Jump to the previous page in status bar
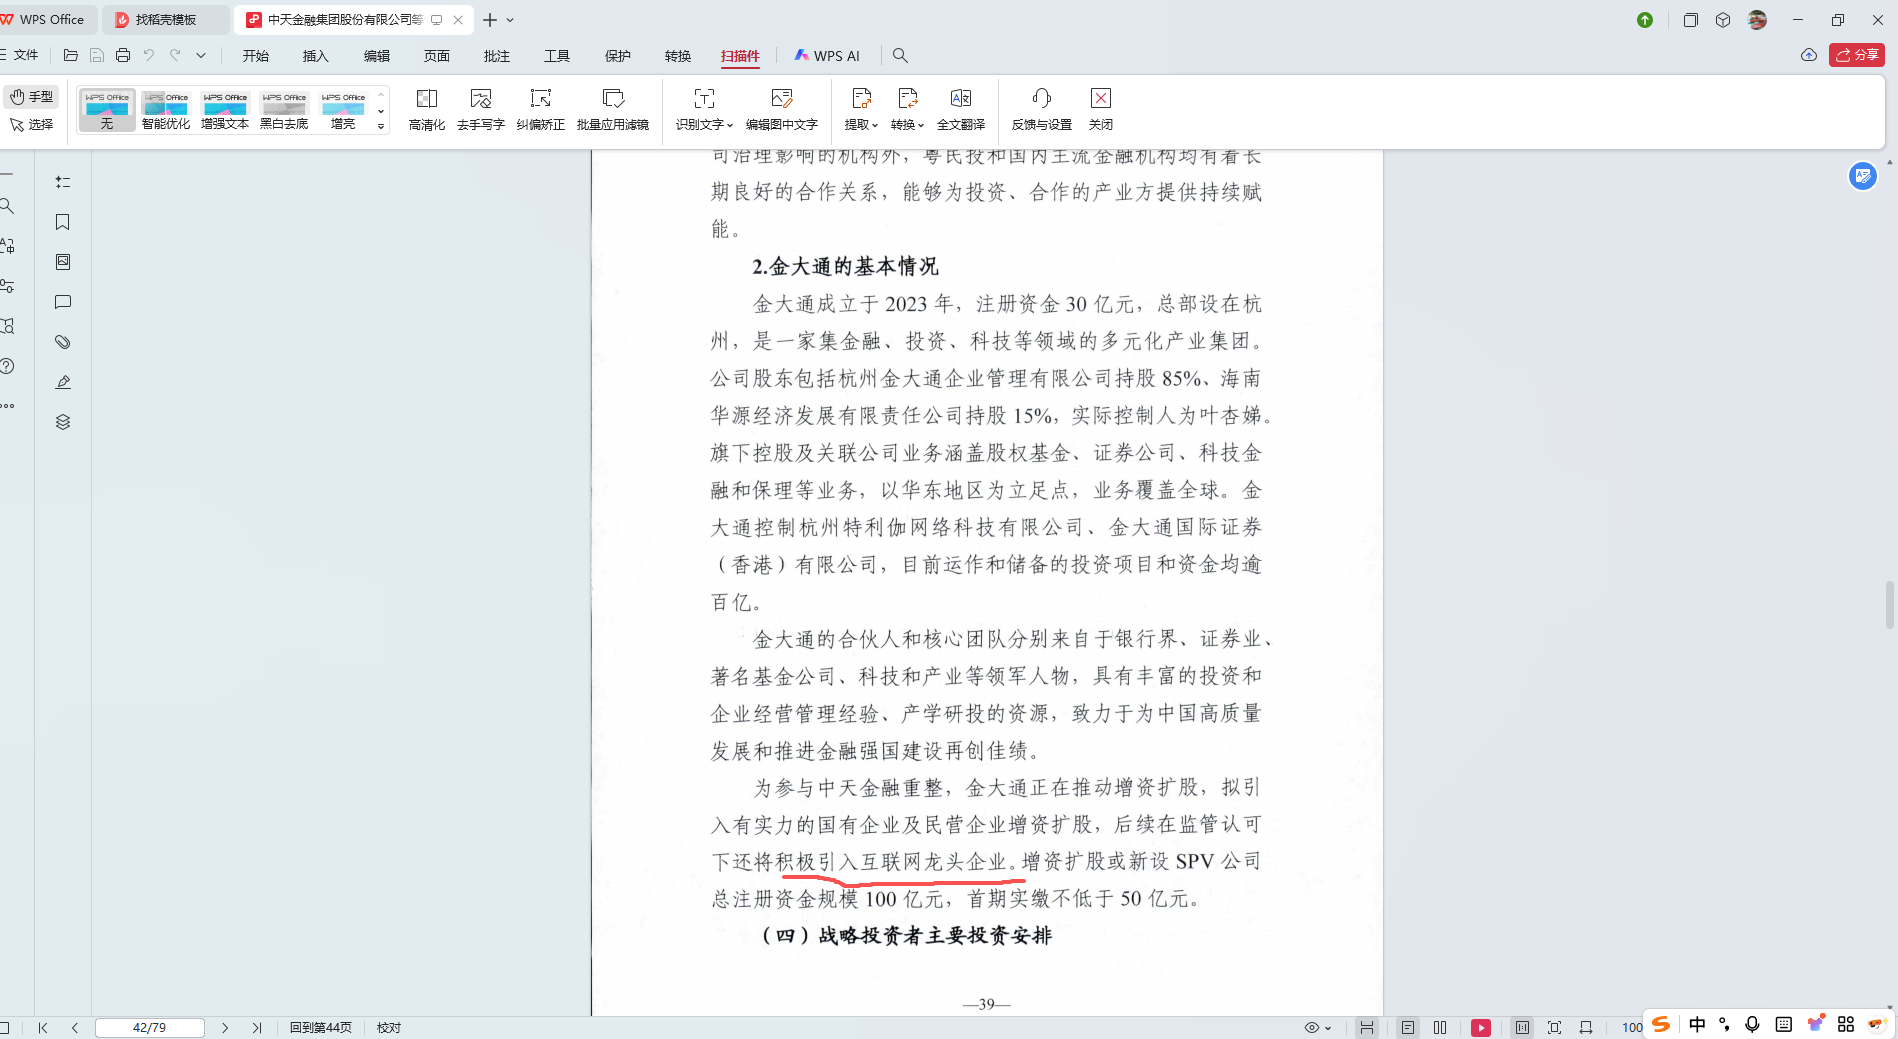The height and width of the screenshot is (1039, 1898). pos(75,1027)
